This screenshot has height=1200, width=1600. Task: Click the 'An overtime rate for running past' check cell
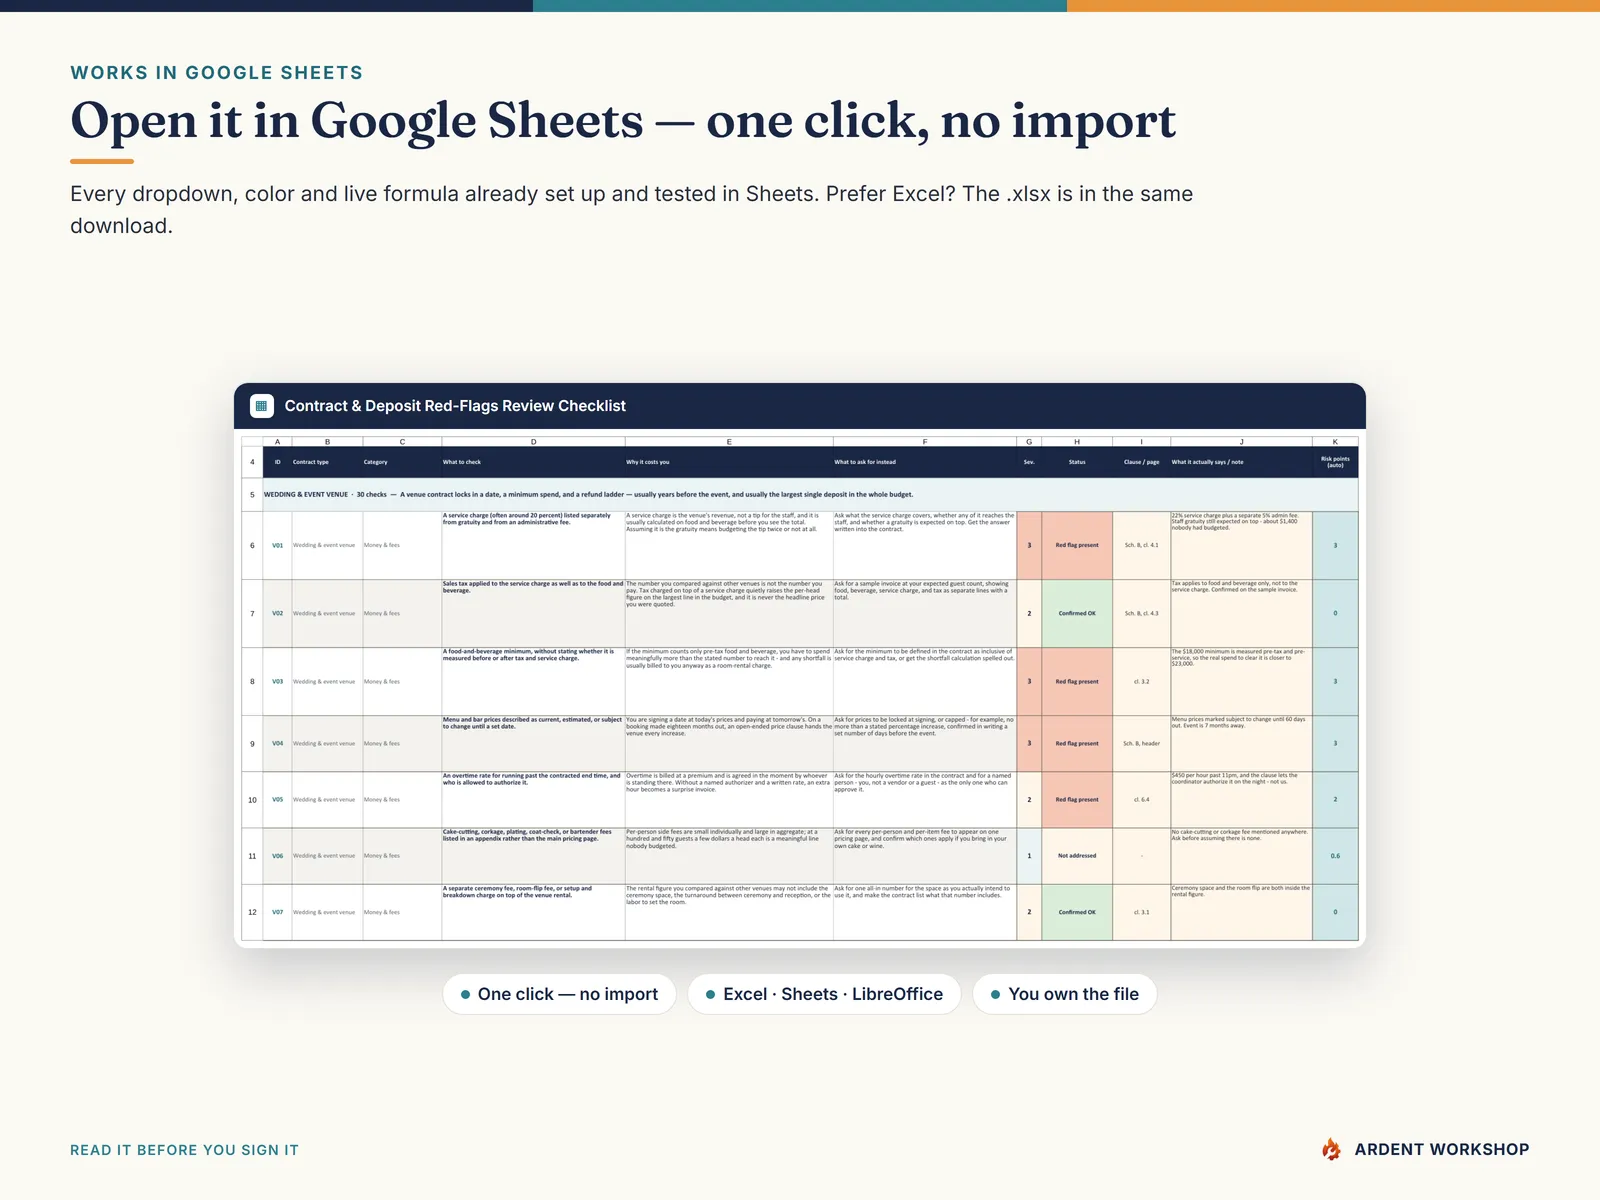[533, 800]
